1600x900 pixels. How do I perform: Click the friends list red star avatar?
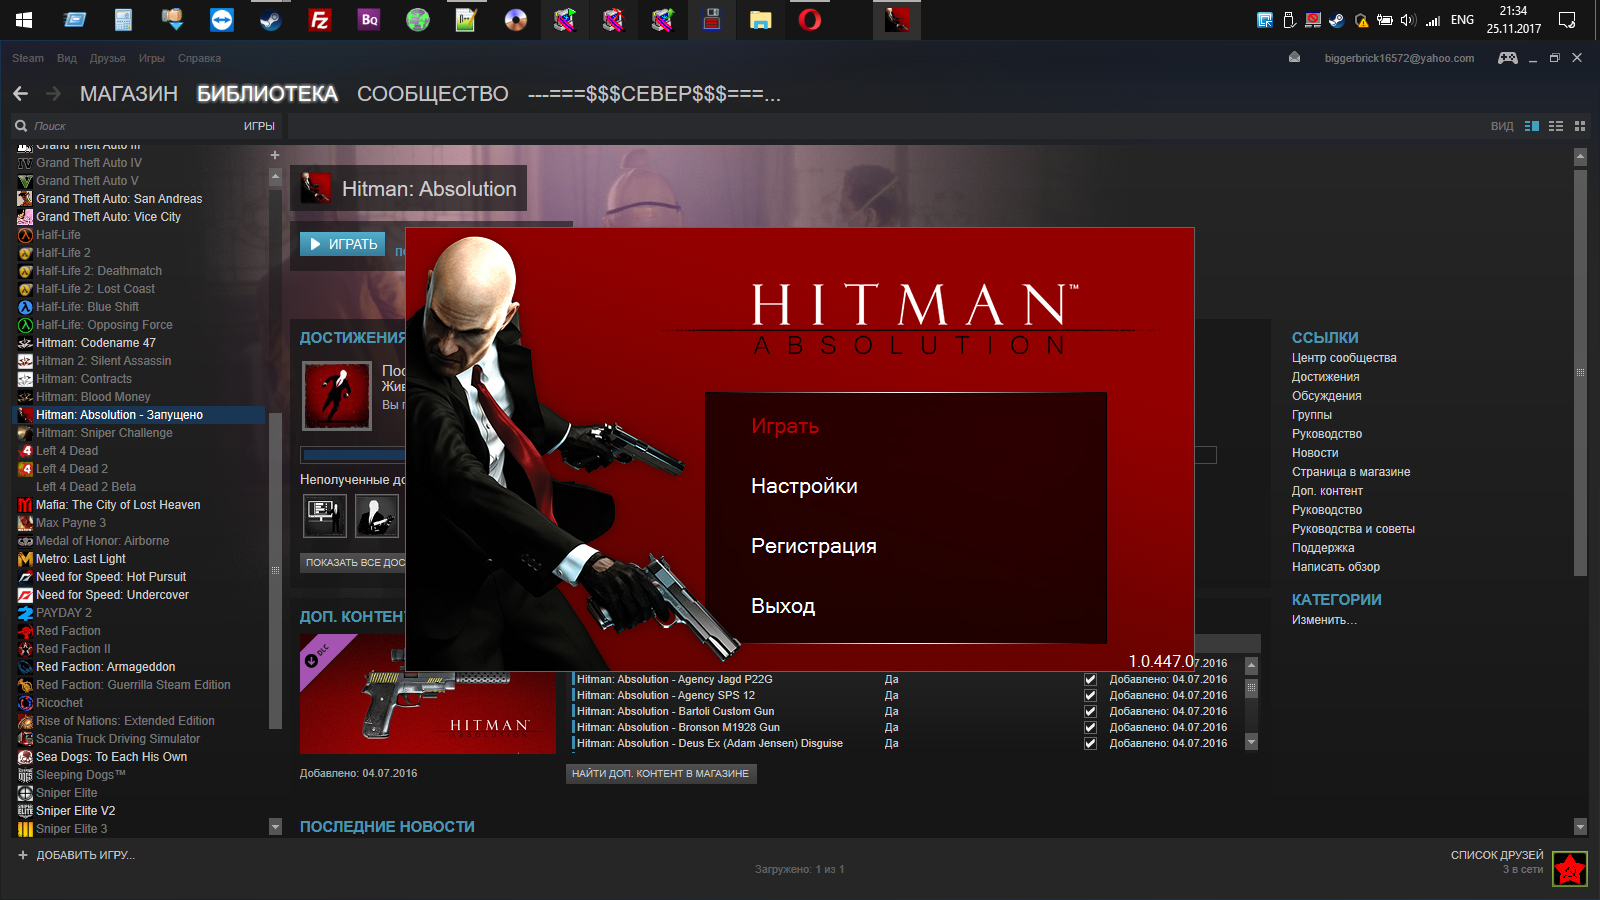click(1570, 869)
